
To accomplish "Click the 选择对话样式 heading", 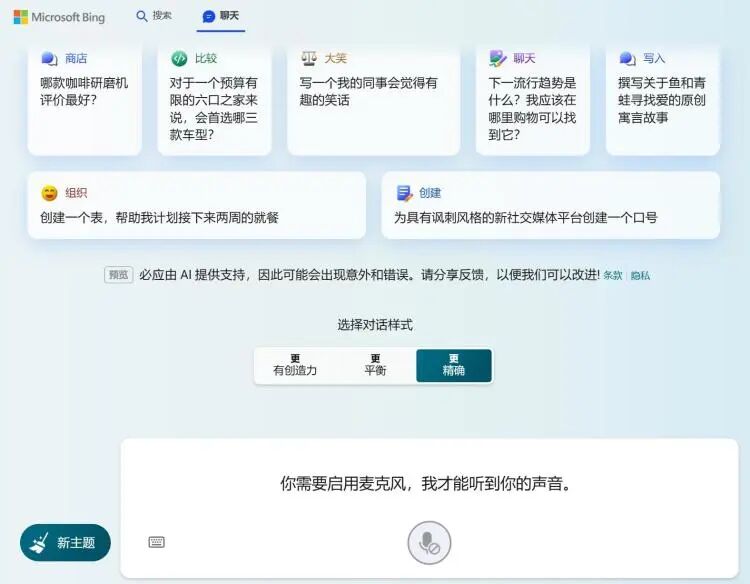I will (375, 325).
